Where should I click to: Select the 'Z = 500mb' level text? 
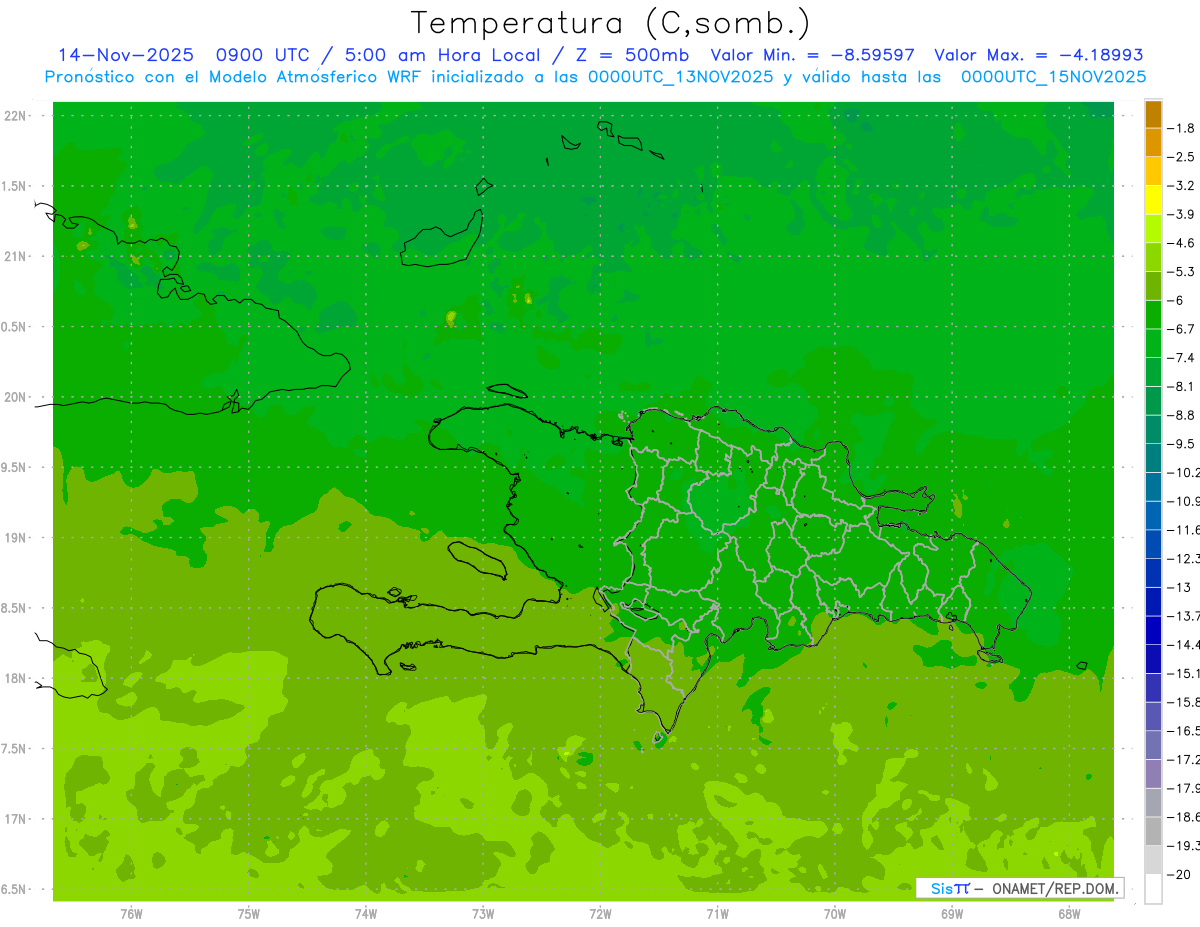[634, 55]
